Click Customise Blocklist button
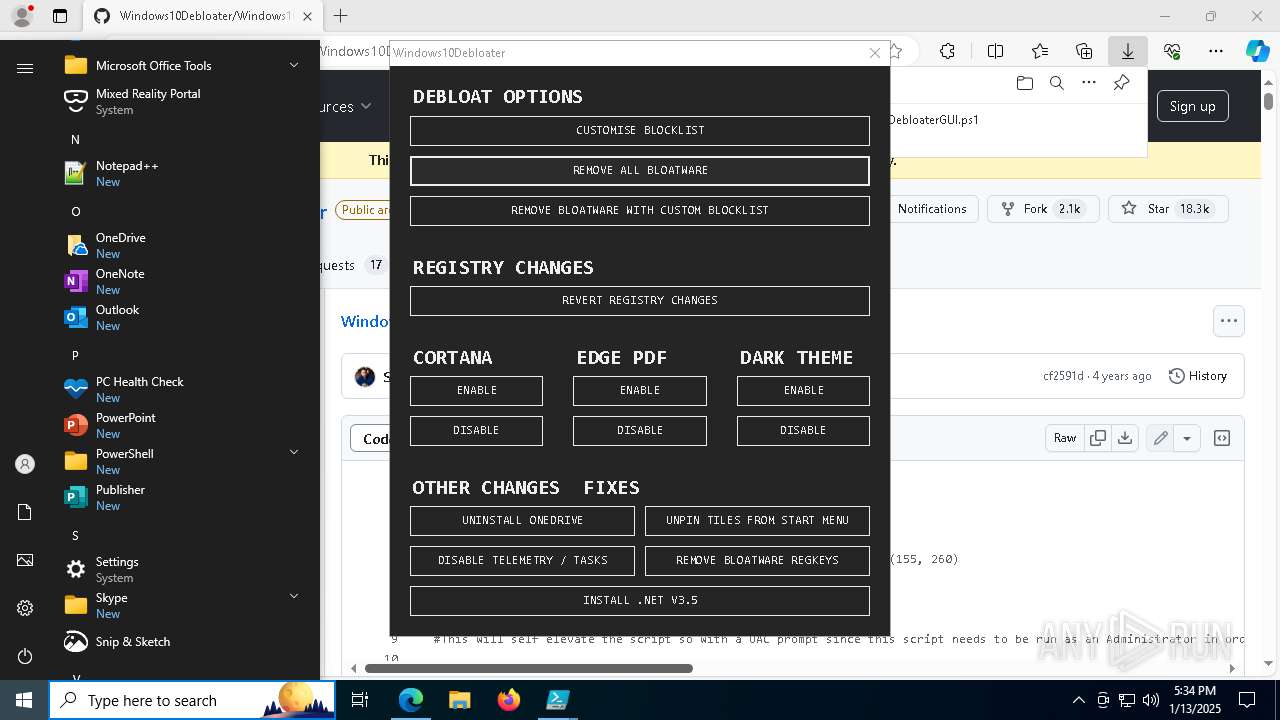The image size is (1280, 720). click(640, 131)
